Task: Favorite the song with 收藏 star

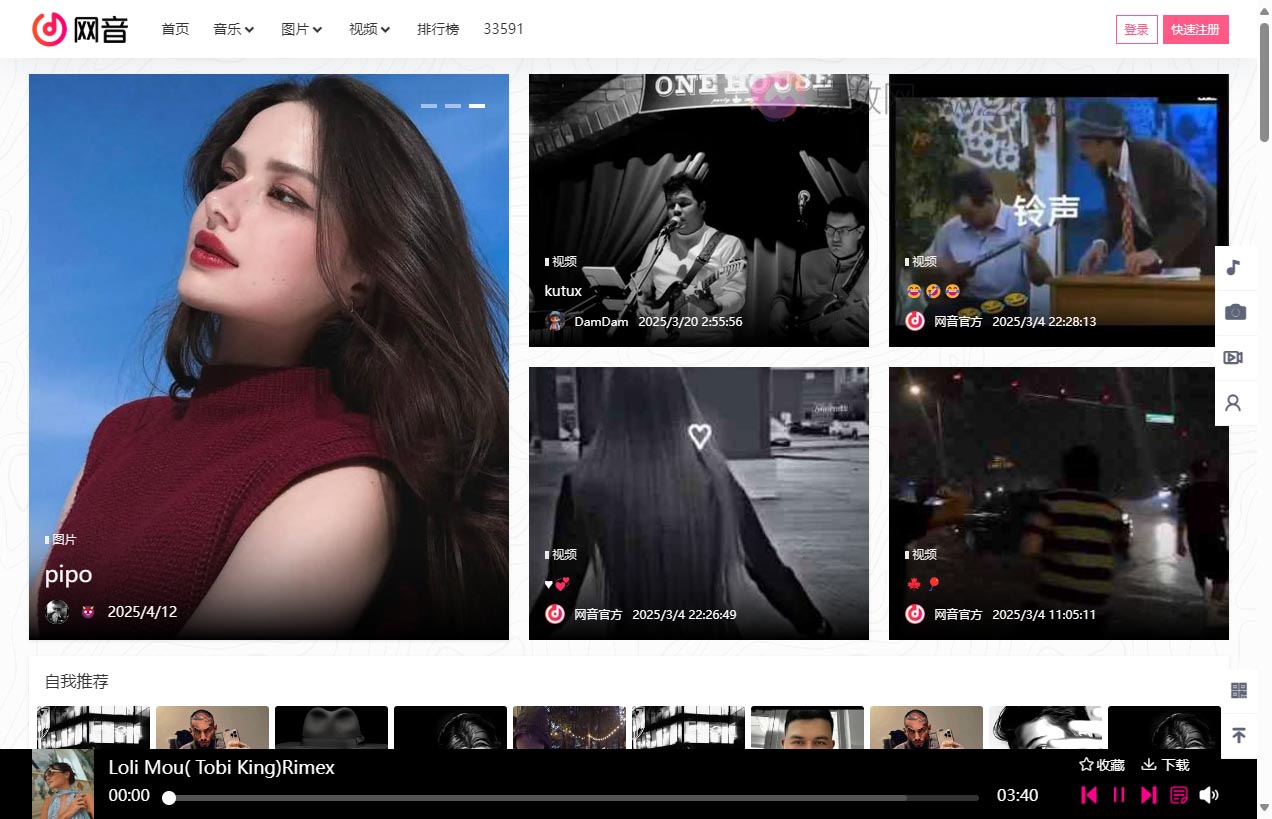Action: [x=1102, y=765]
